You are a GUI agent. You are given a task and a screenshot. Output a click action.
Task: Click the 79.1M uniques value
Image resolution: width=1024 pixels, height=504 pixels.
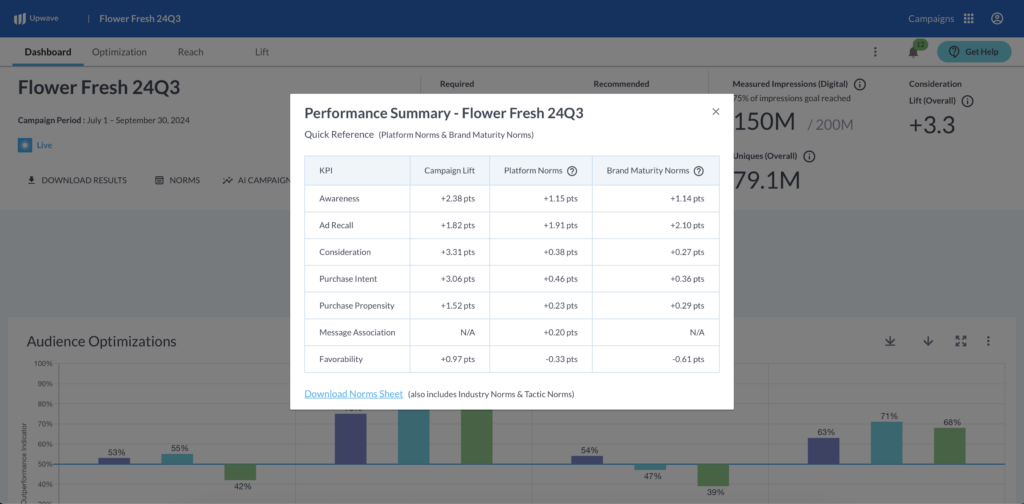[x=767, y=180]
